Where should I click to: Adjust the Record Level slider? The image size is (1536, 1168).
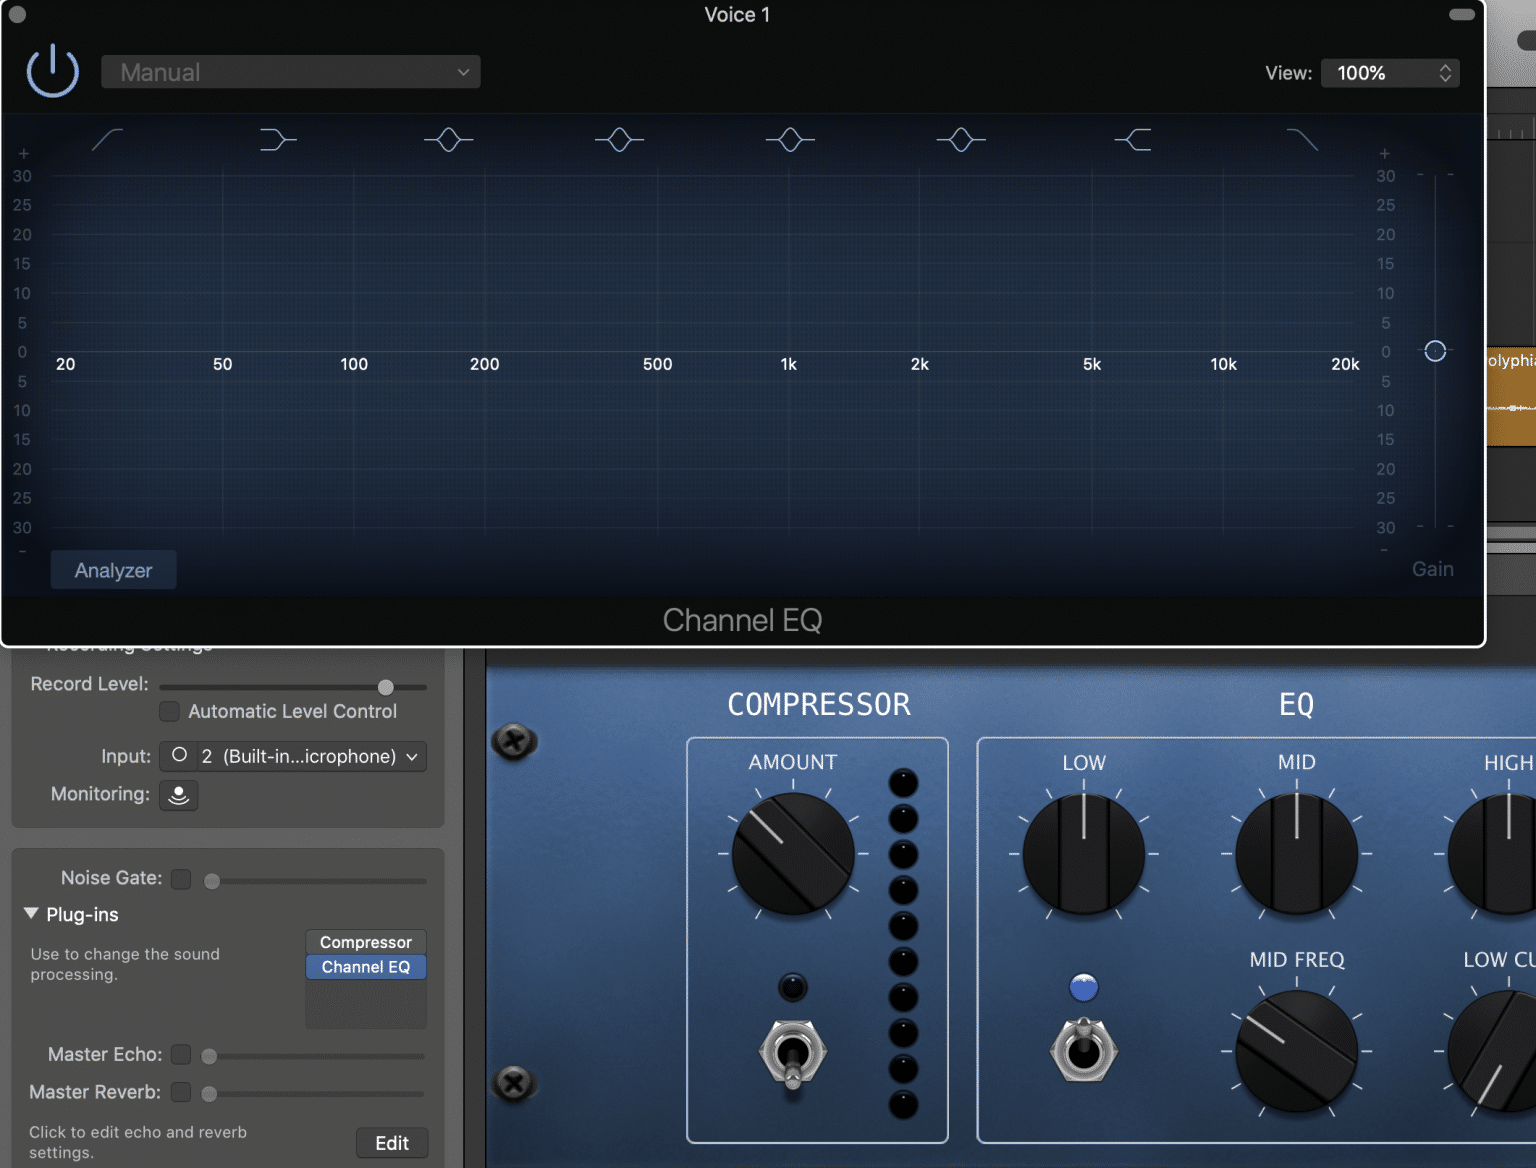click(385, 687)
